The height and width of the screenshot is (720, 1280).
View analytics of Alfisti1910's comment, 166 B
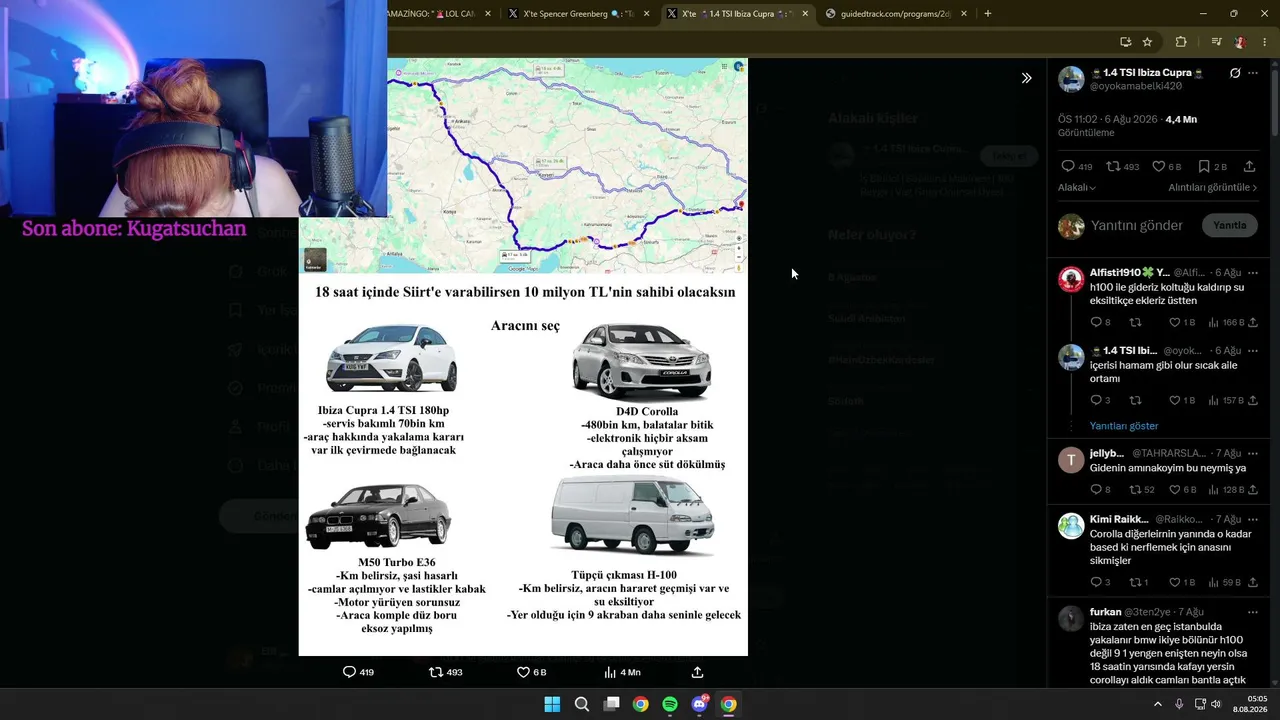click(1226, 322)
